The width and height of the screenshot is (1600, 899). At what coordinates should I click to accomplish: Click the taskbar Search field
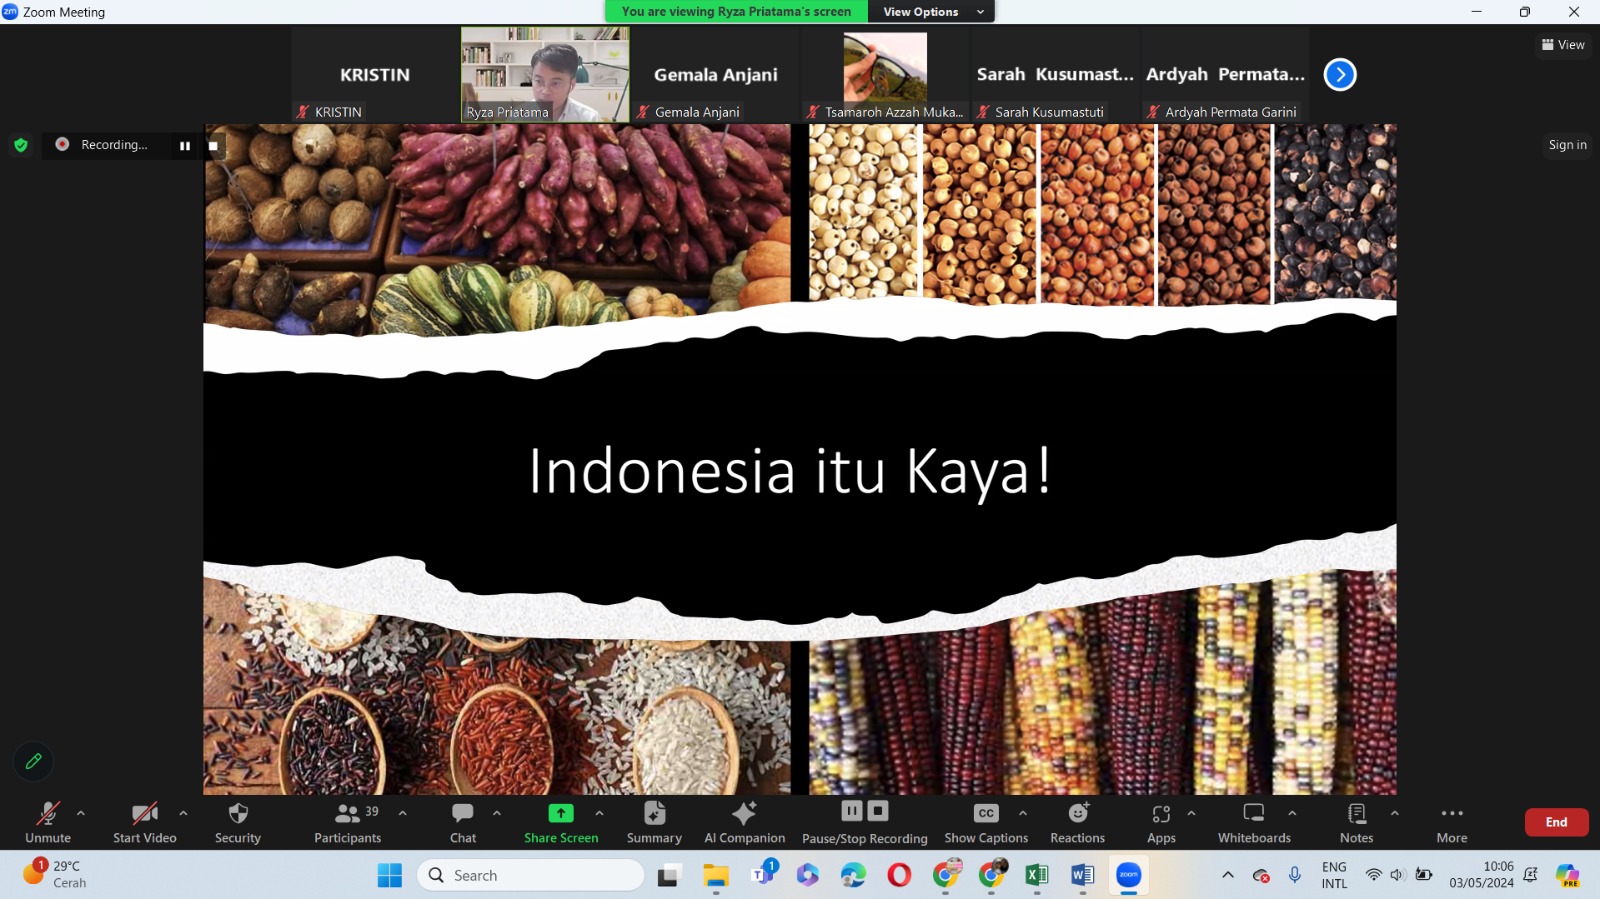point(531,875)
